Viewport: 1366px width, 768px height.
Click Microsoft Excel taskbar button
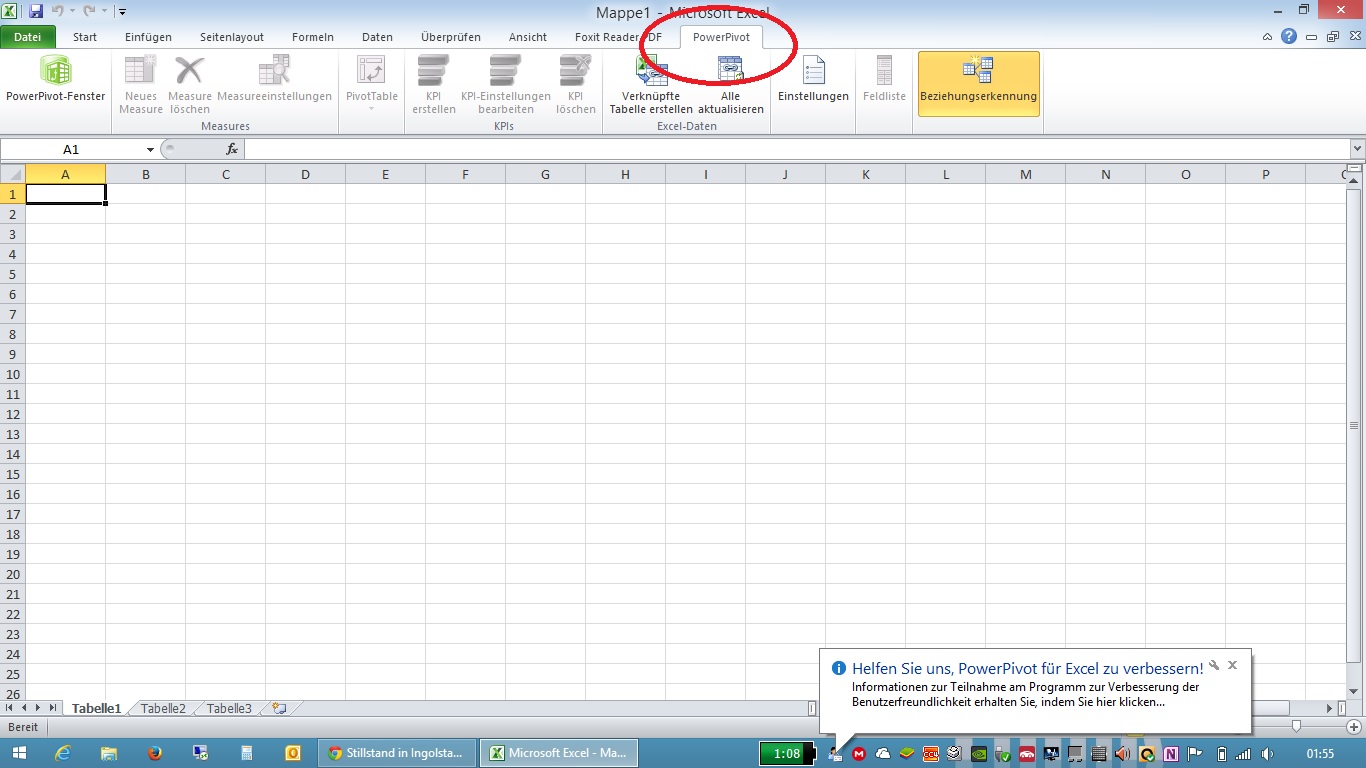point(557,753)
